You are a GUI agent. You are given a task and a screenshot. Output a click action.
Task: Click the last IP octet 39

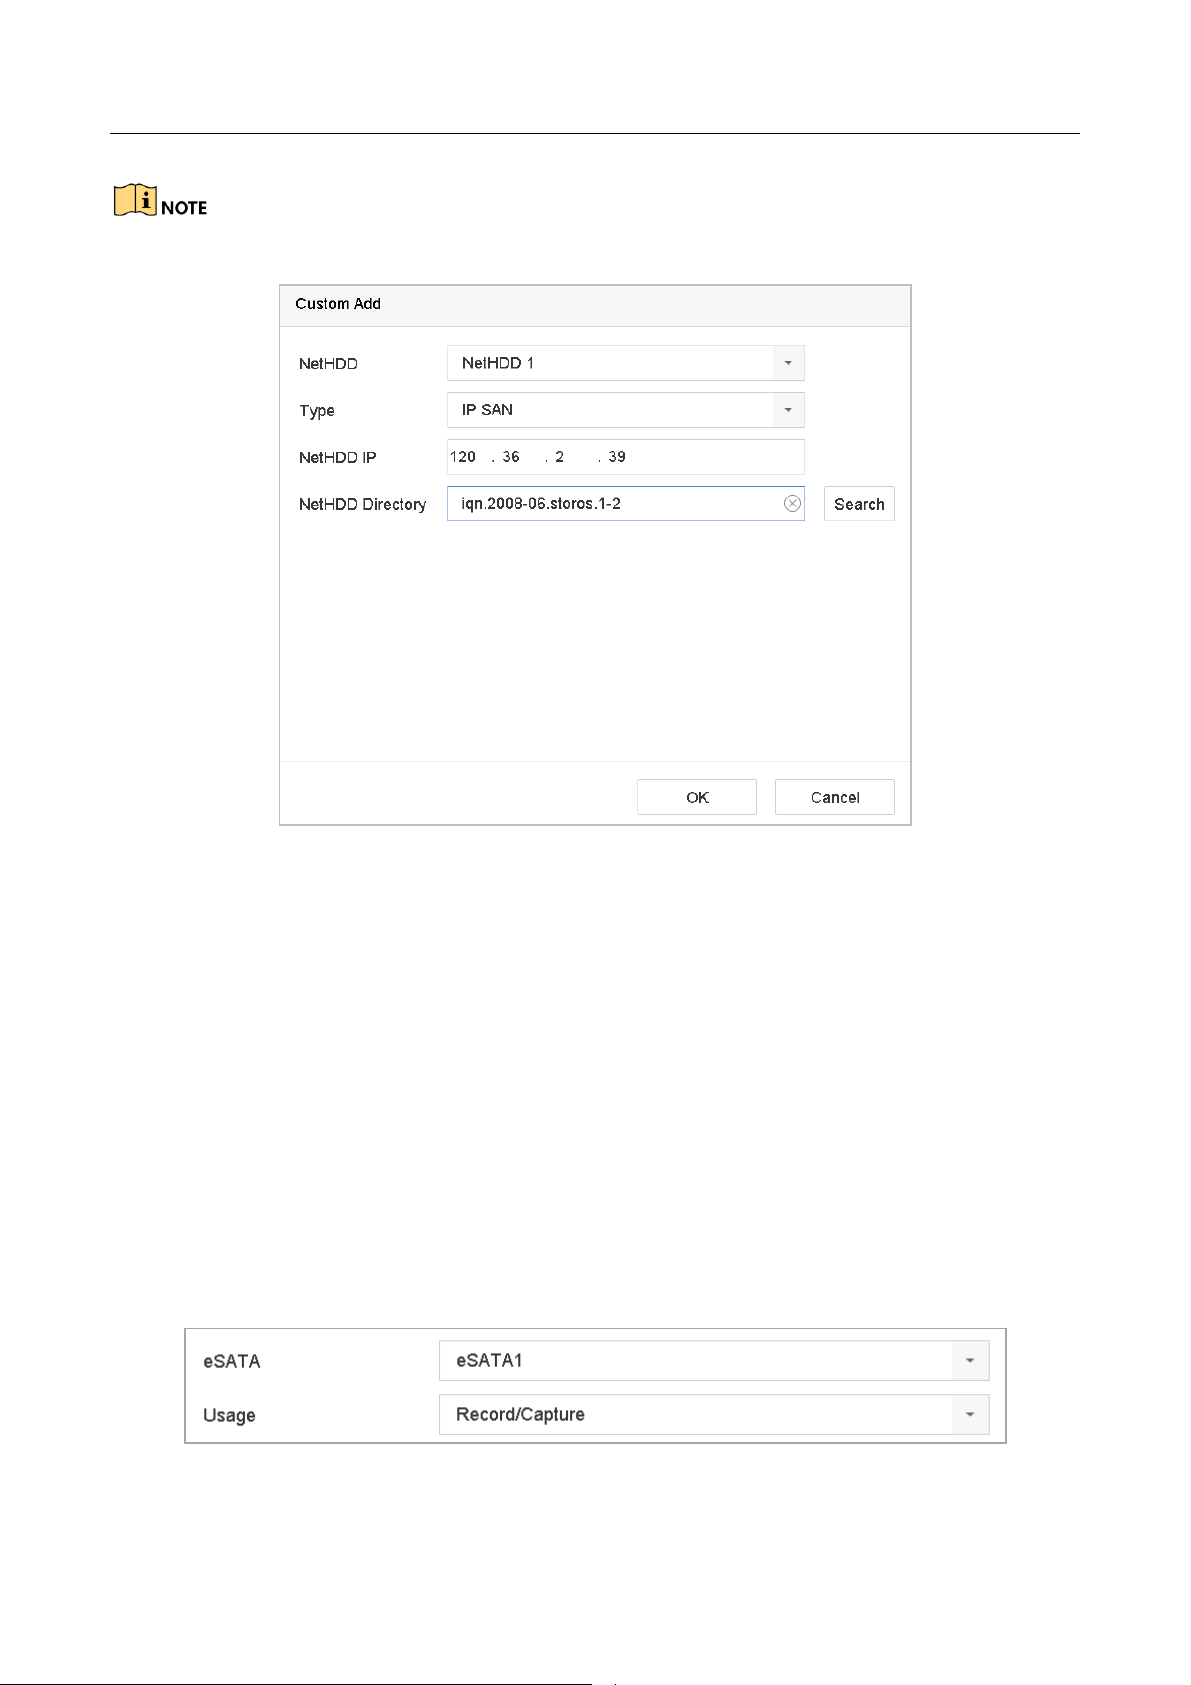(x=617, y=457)
